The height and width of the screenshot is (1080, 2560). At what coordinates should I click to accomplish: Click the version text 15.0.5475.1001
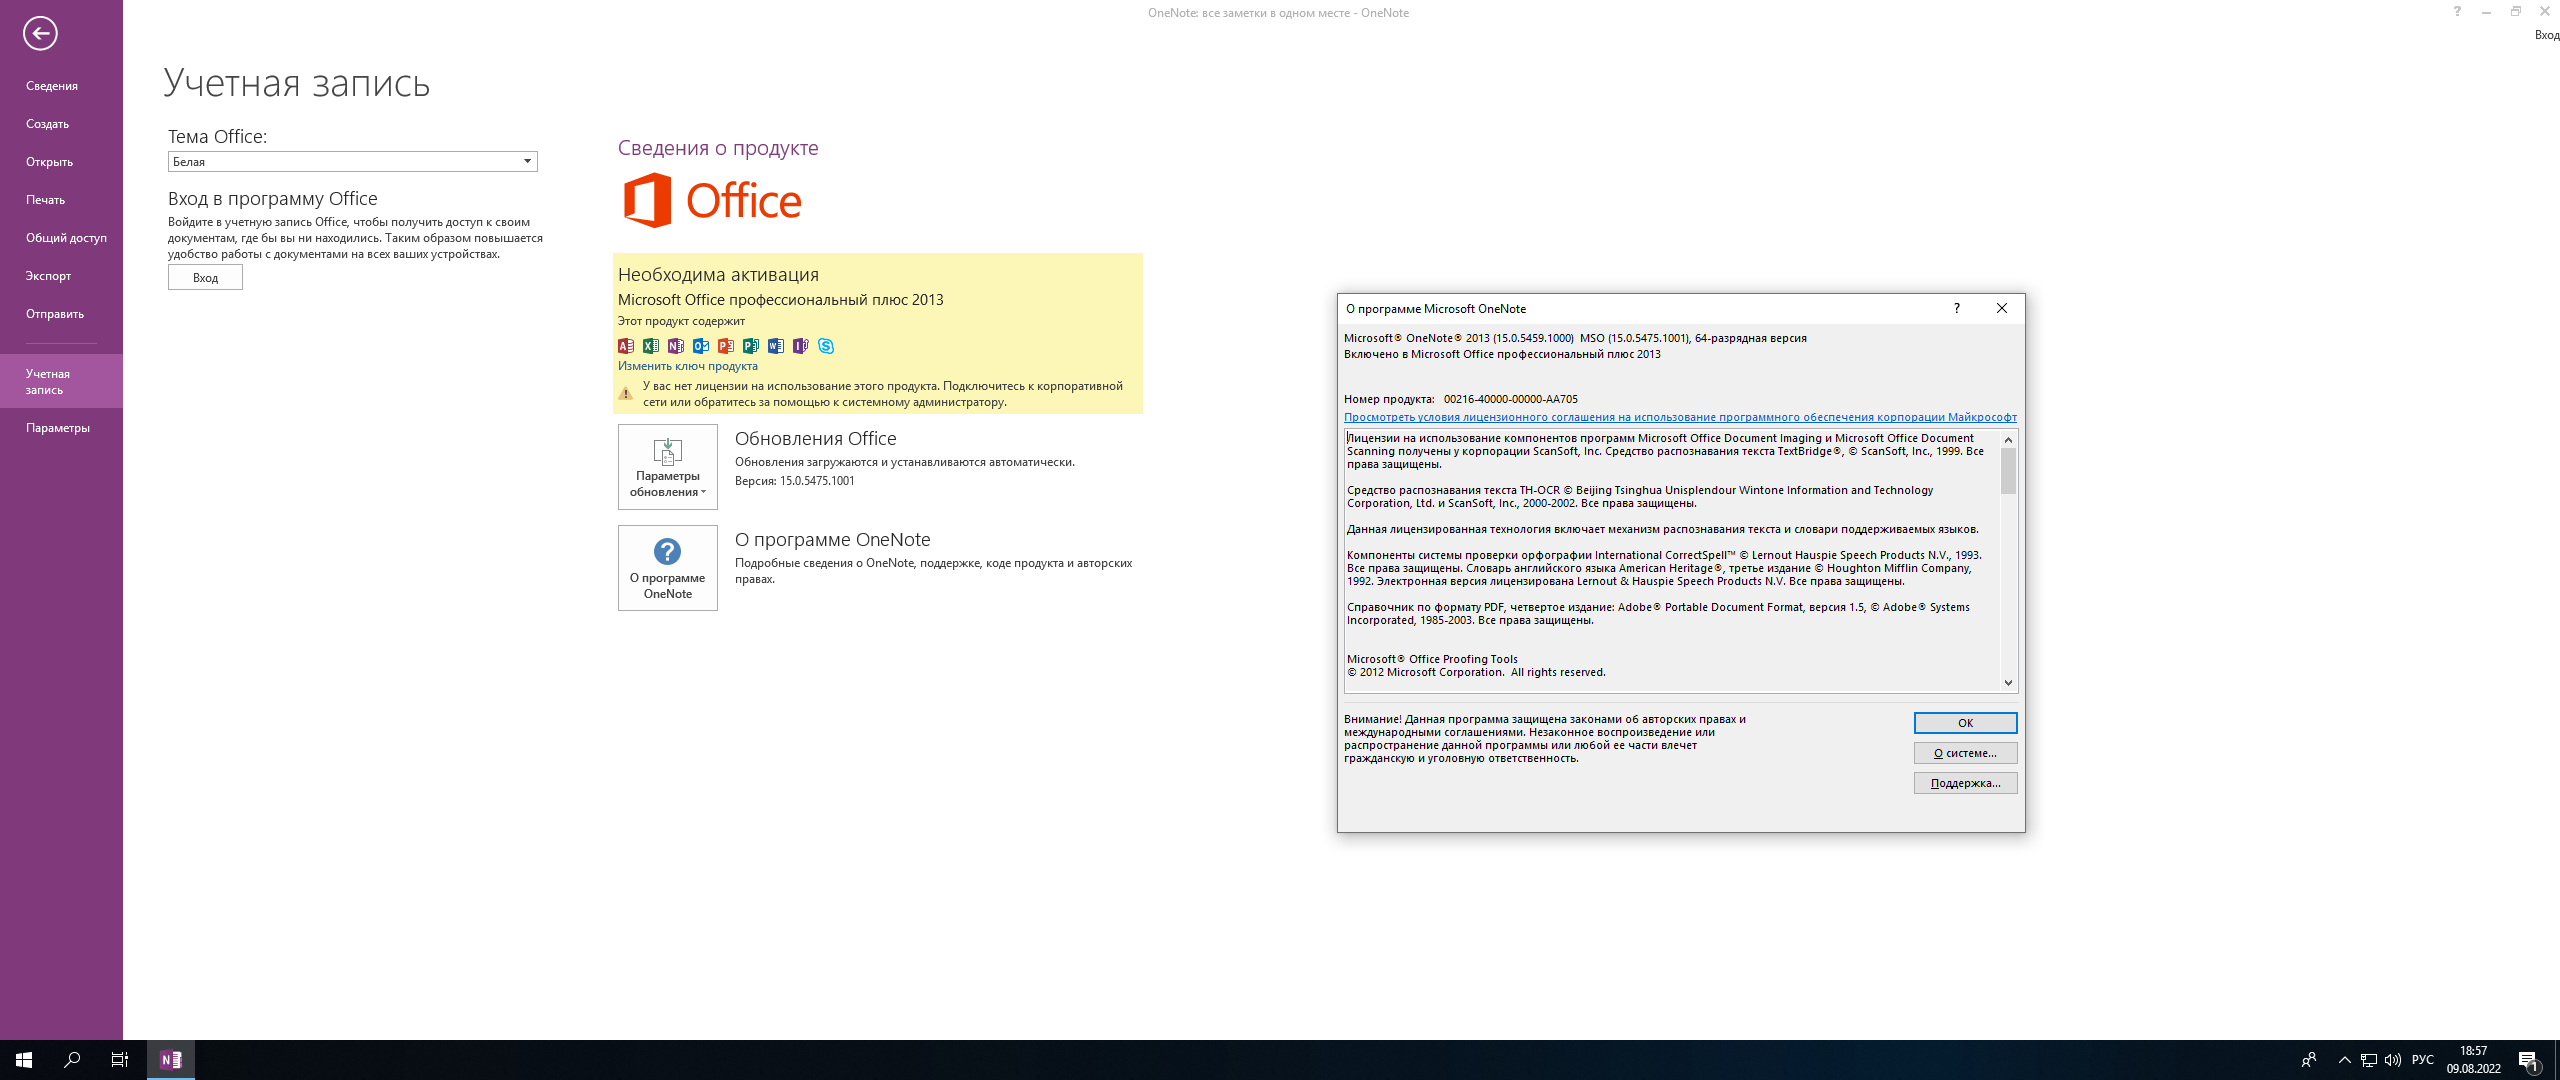[817, 481]
